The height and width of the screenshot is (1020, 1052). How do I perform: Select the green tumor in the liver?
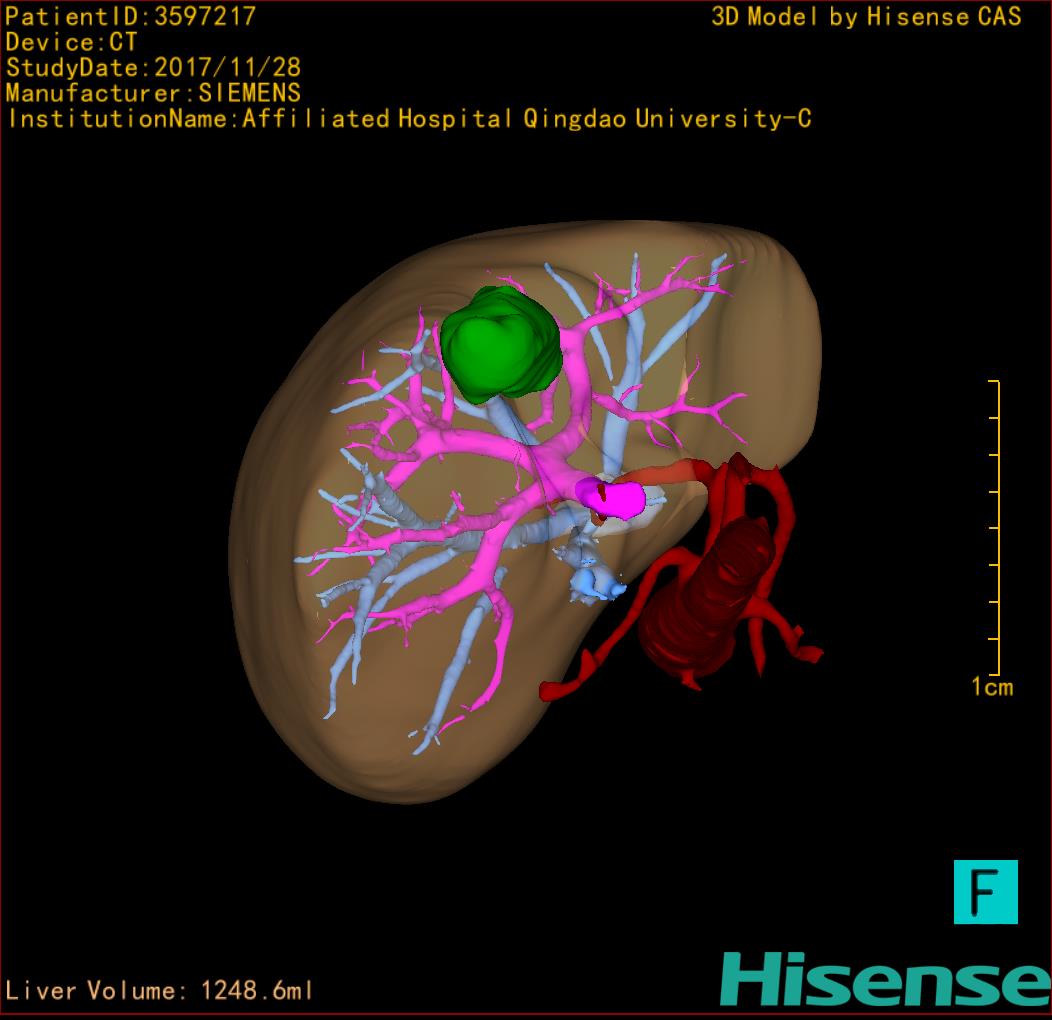[497, 343]
